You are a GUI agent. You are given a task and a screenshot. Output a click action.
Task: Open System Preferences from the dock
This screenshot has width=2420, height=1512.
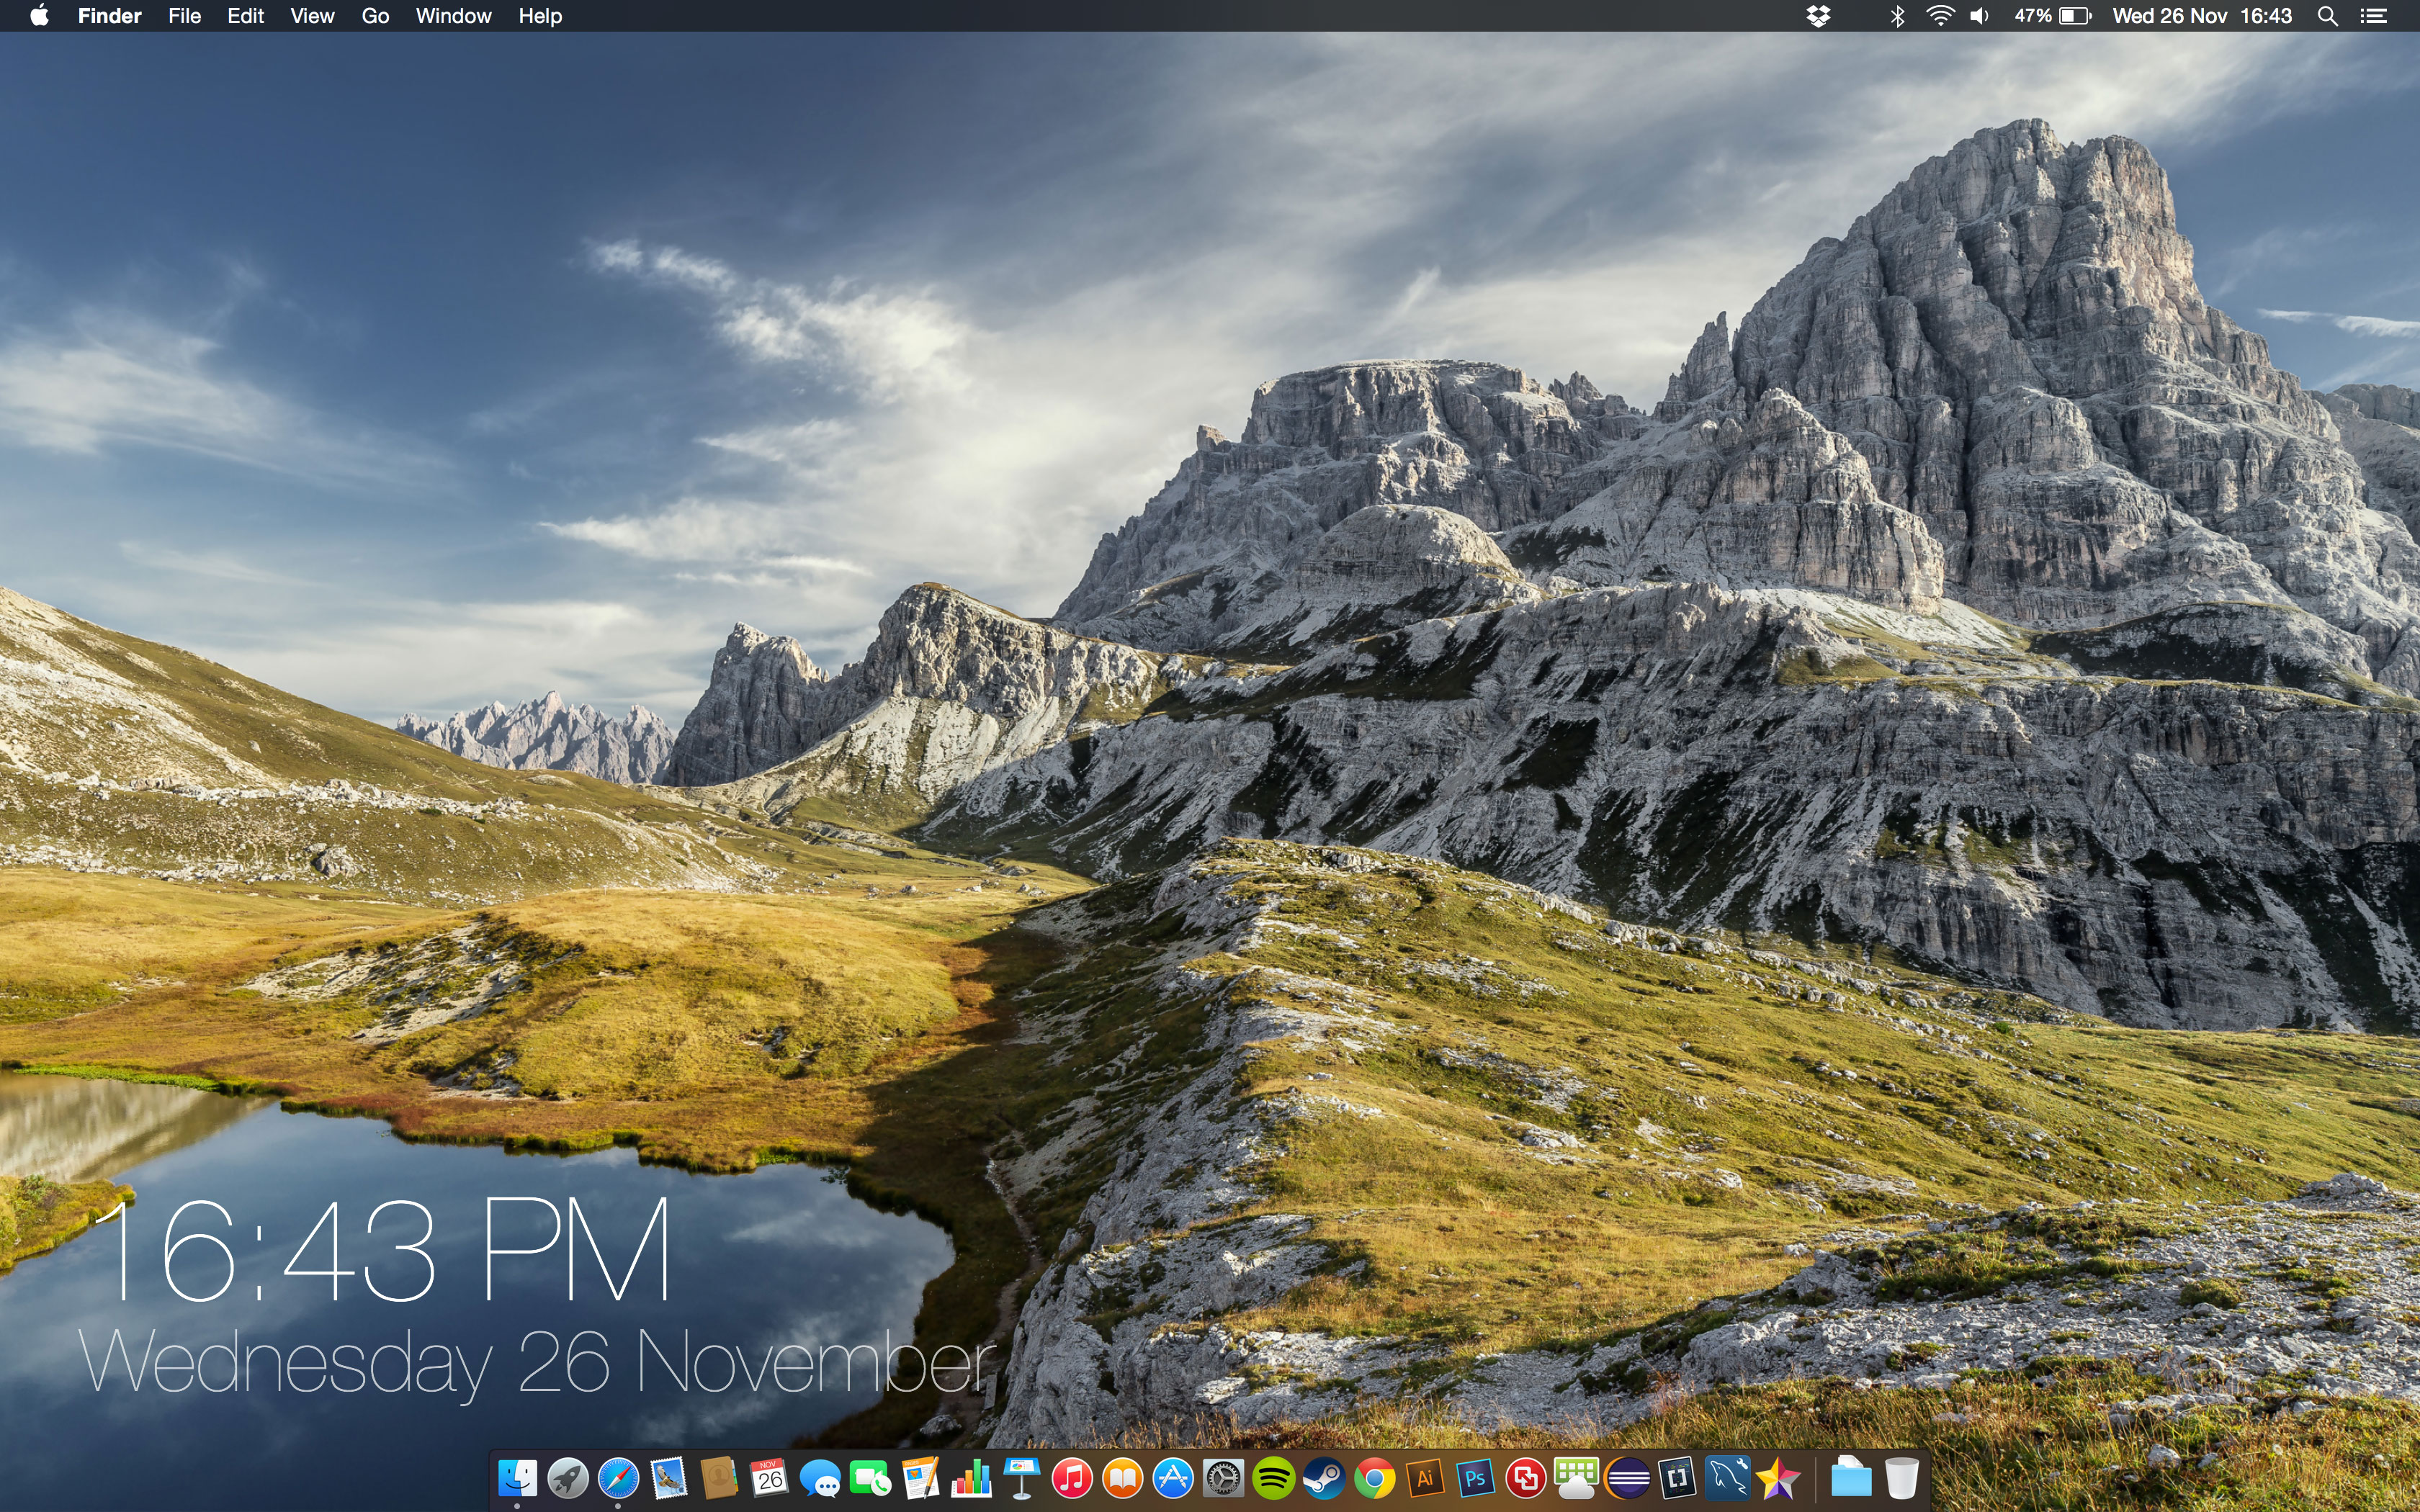point(1223,1478)
